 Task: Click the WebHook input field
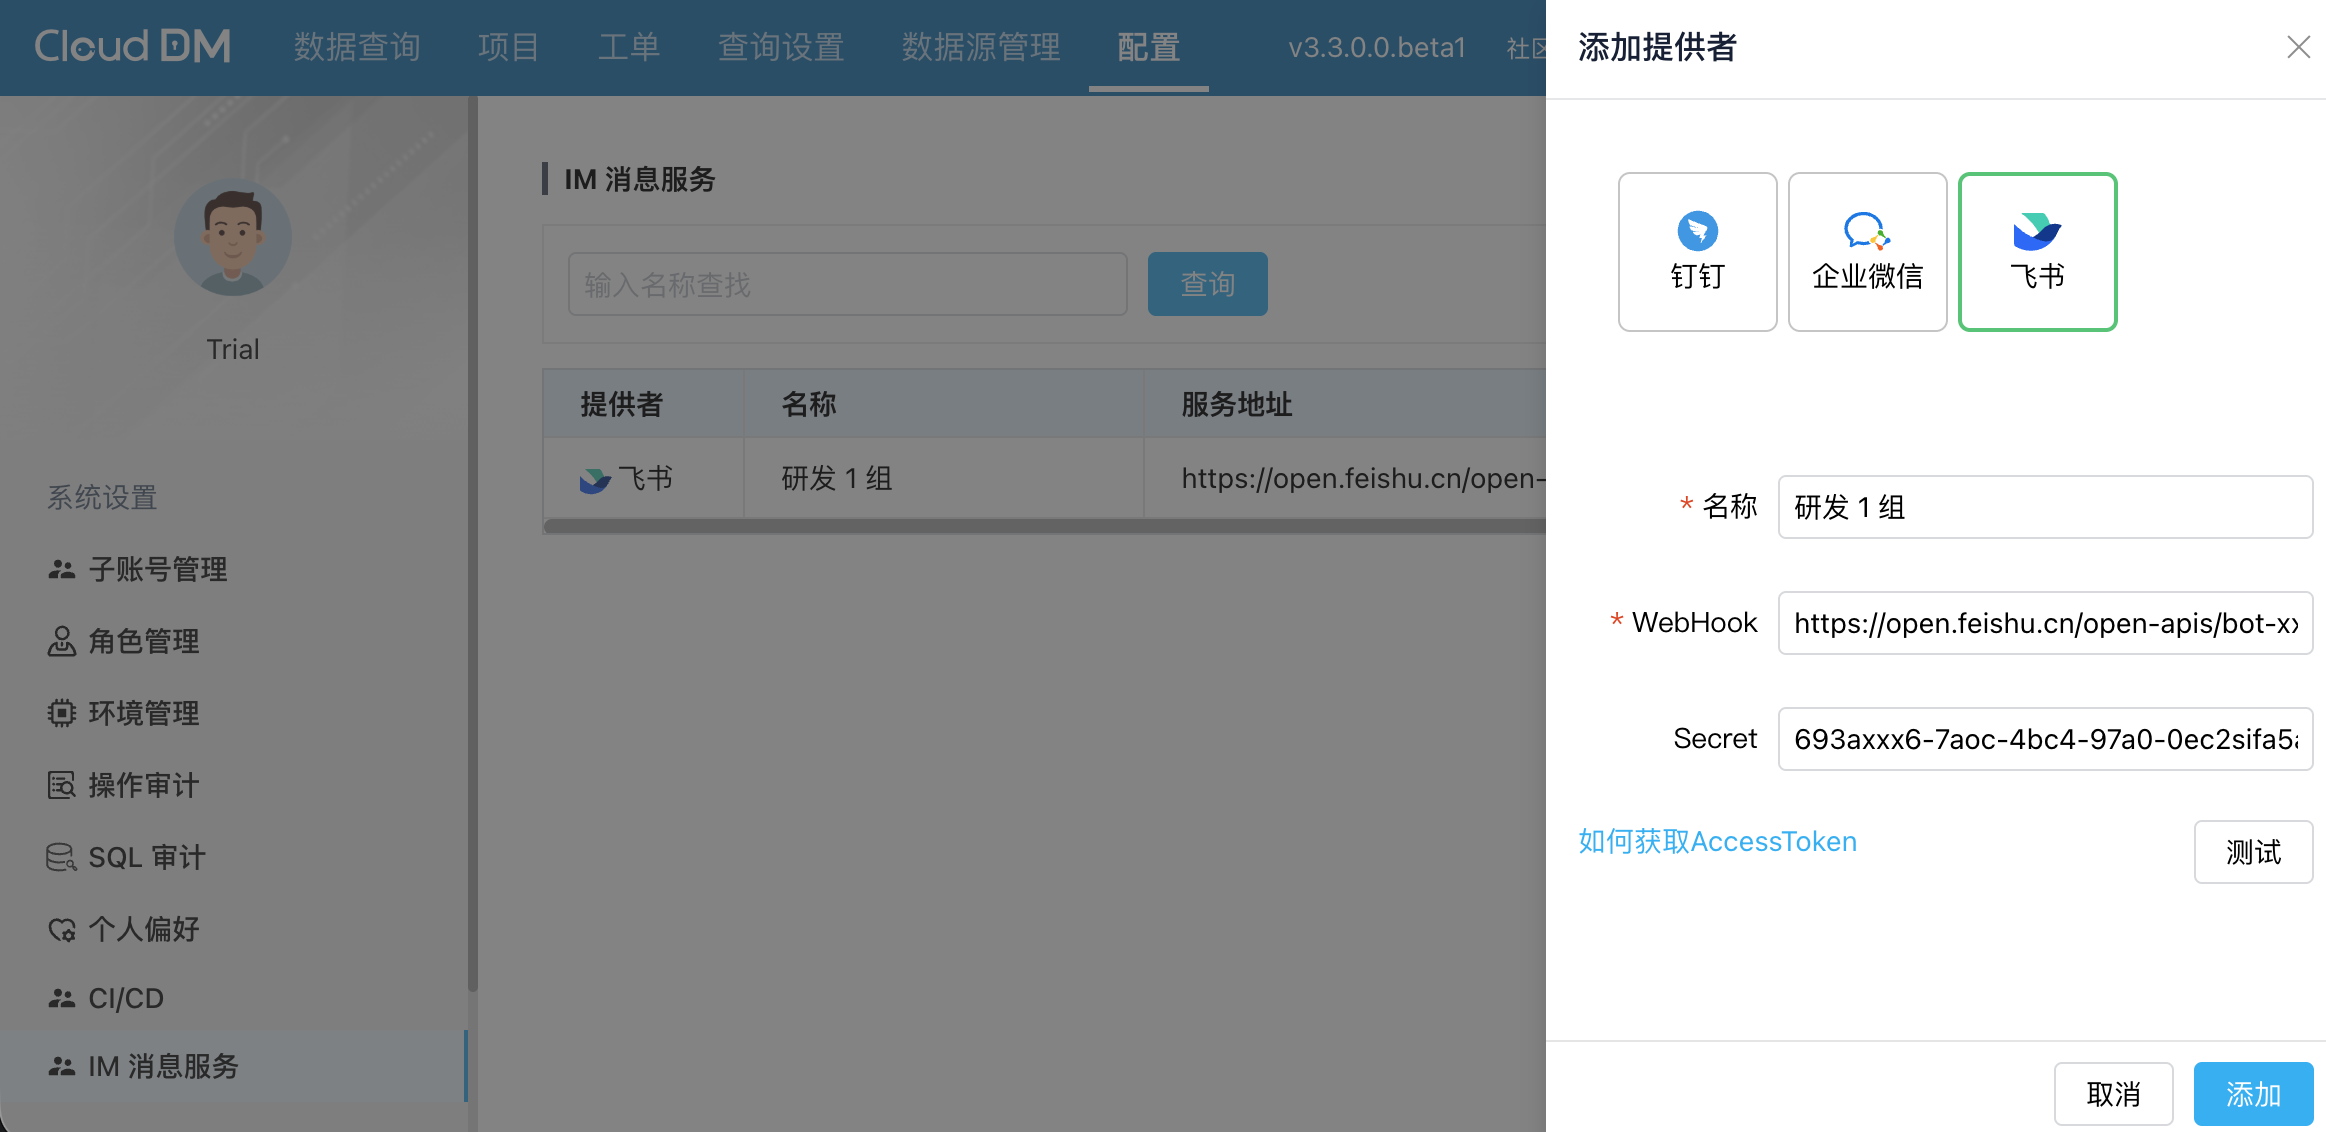[2044, 623]
